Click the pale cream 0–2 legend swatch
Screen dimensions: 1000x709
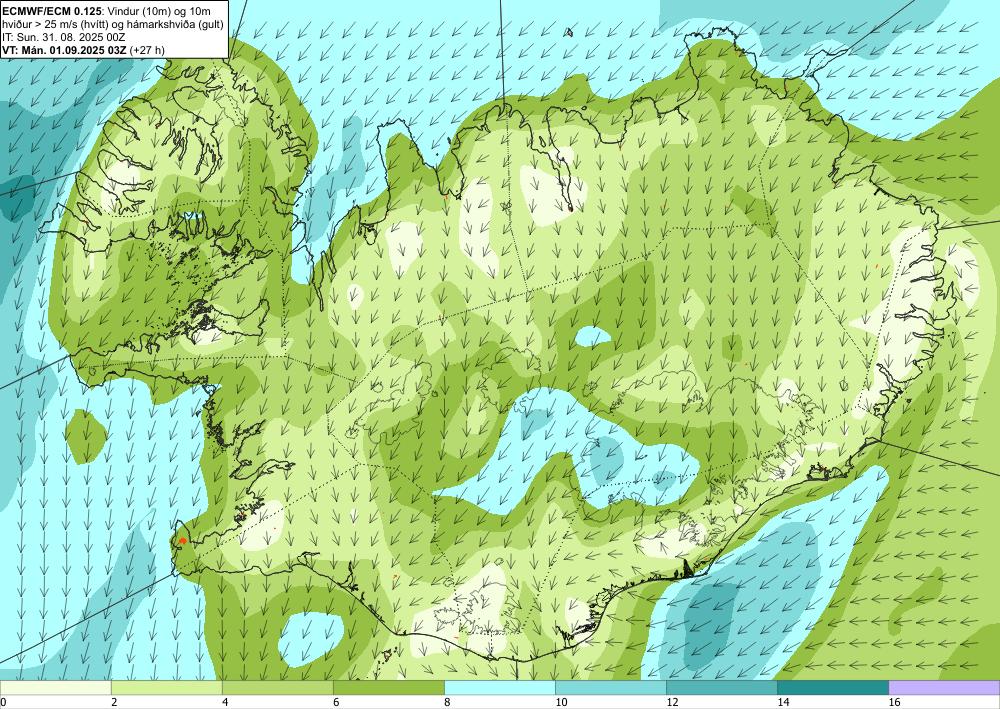point(55,688)
